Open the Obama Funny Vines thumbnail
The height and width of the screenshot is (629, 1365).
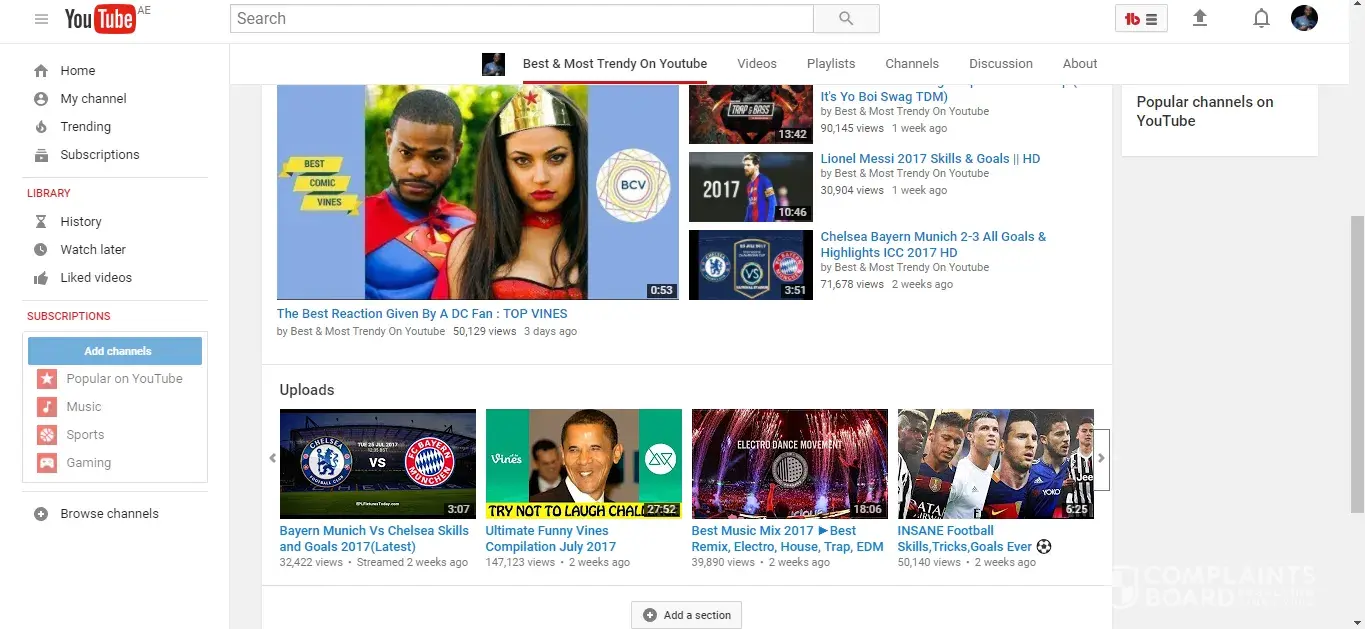583,463
